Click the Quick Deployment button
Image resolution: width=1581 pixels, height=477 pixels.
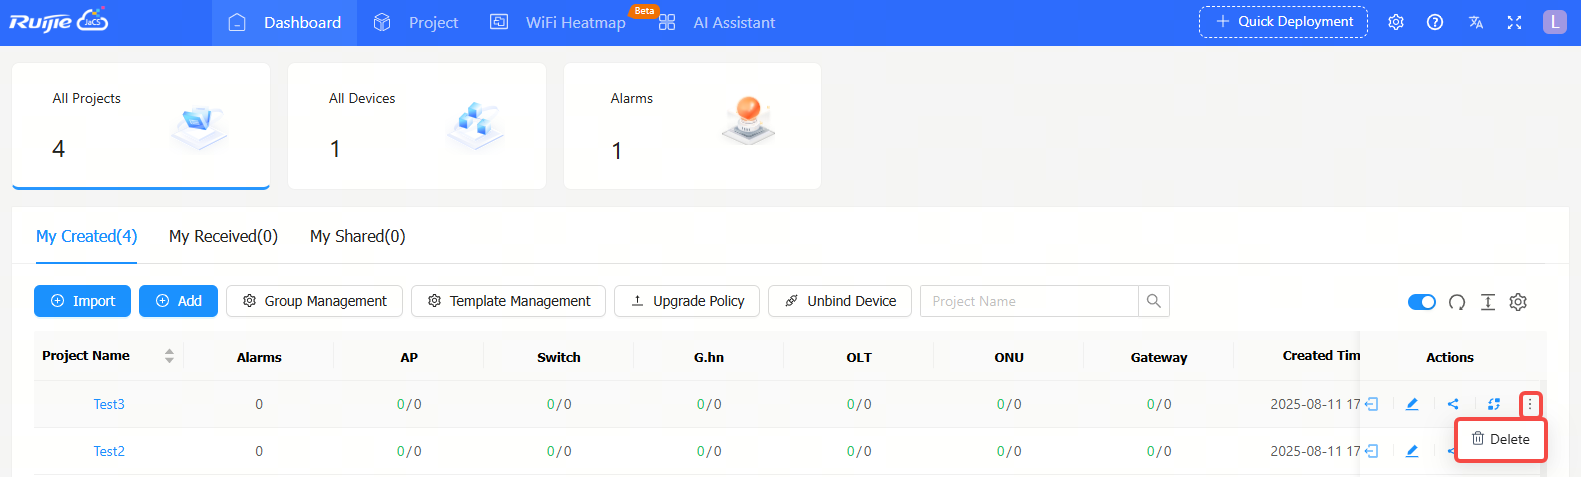click(1283, 22)
